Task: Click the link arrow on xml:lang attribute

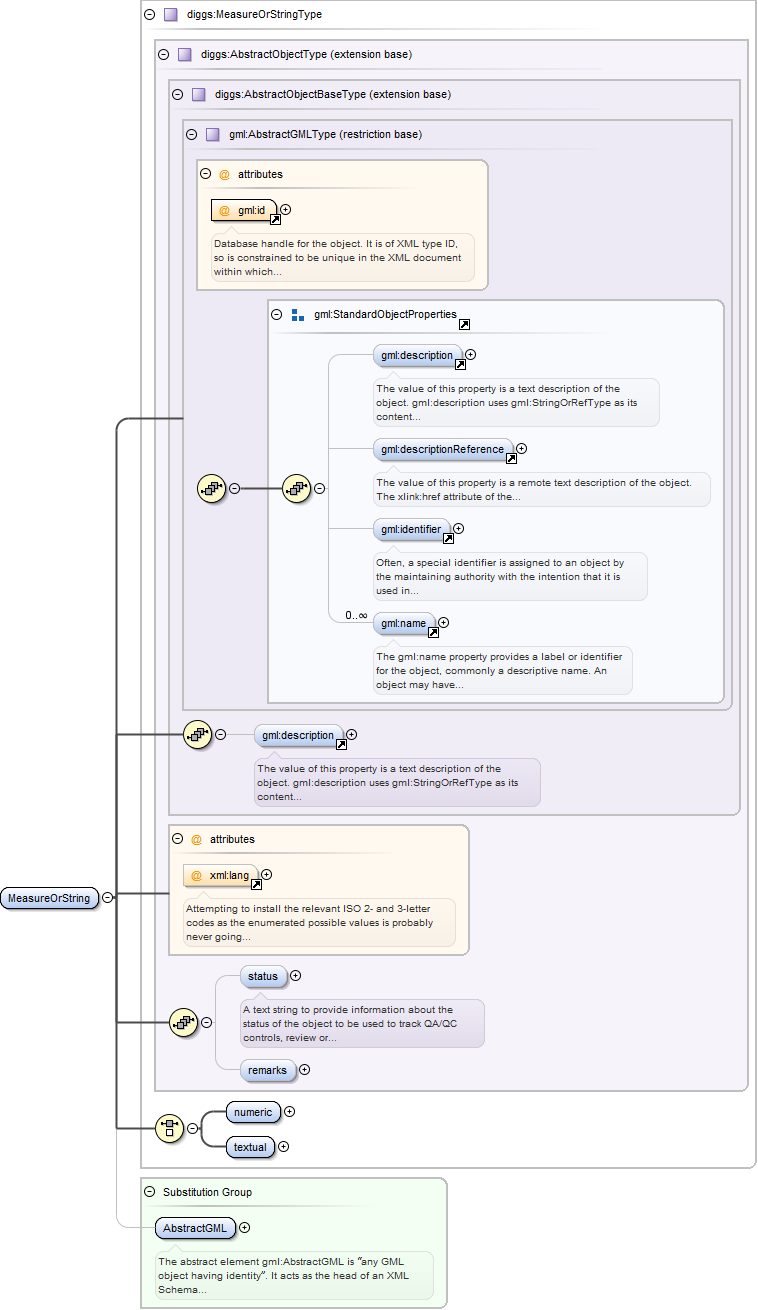Action: tap(256, 884)
